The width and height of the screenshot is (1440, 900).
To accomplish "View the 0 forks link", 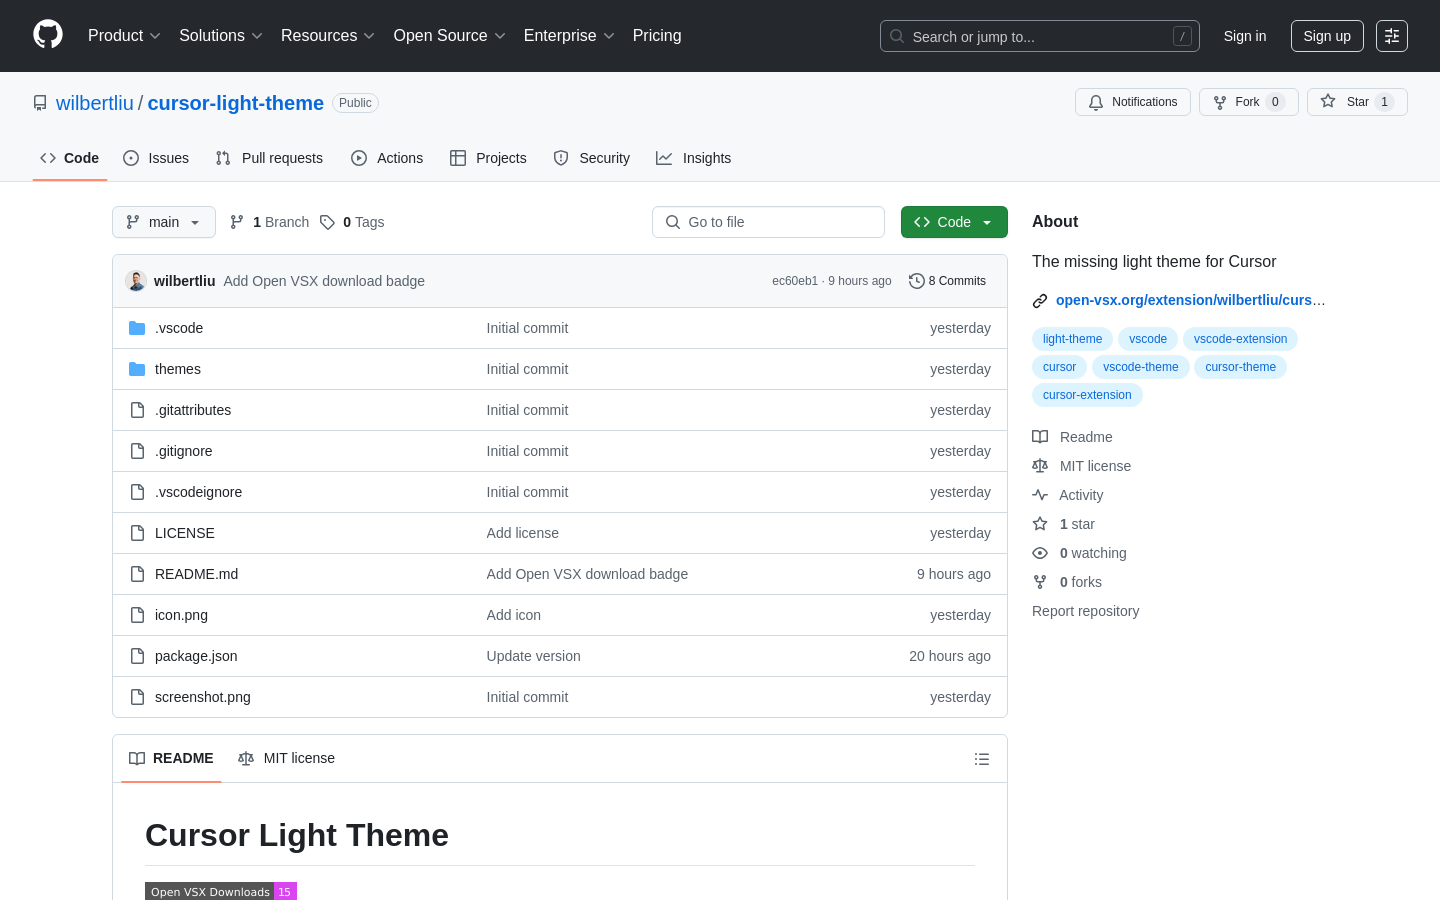I will [x=1067, y=582].
